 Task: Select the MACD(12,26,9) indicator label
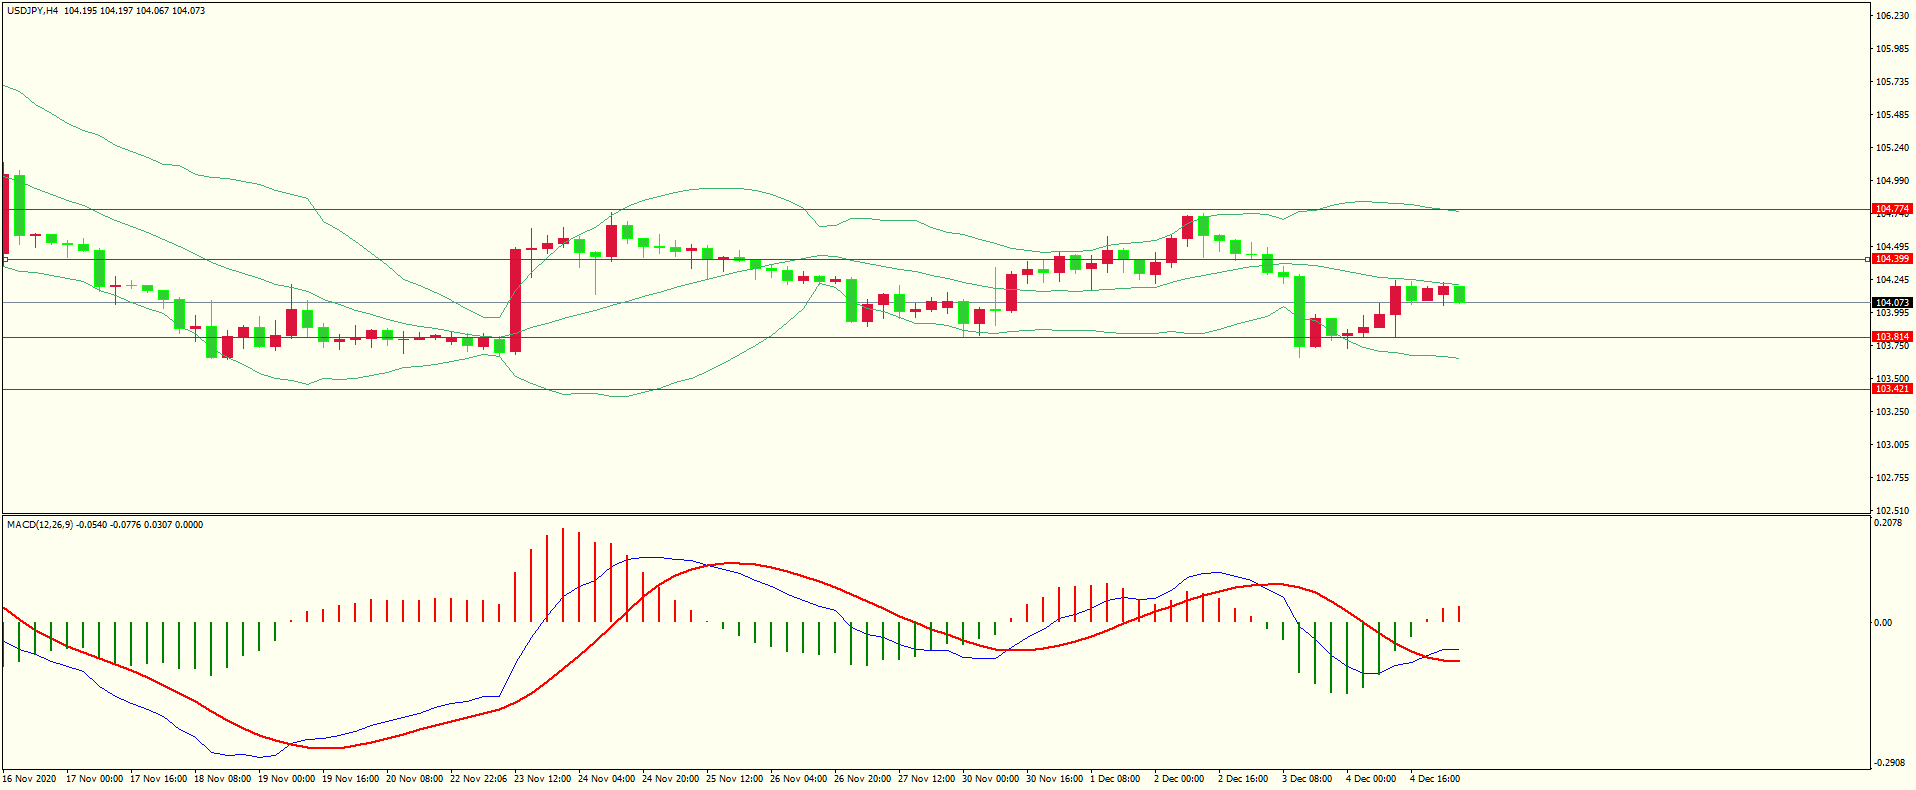39,525
